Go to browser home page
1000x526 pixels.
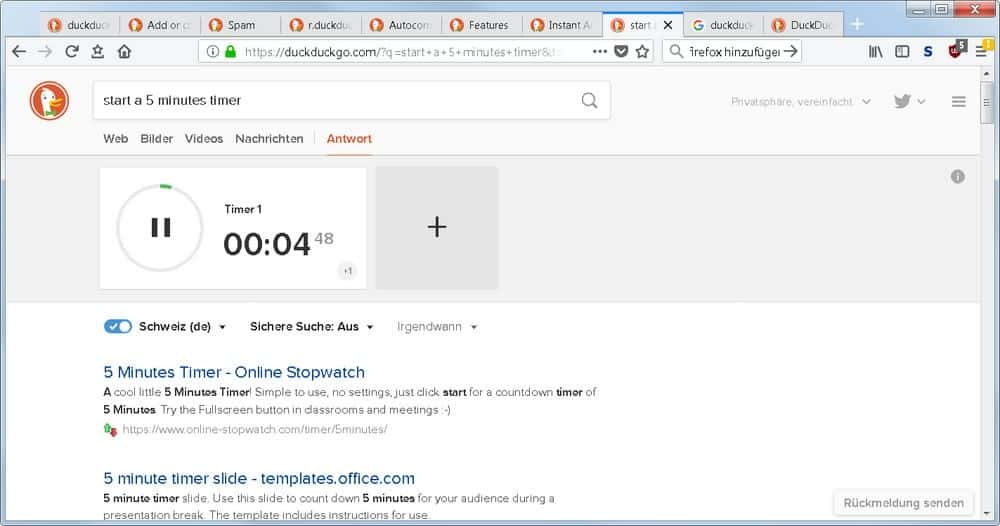pos(124,51)
